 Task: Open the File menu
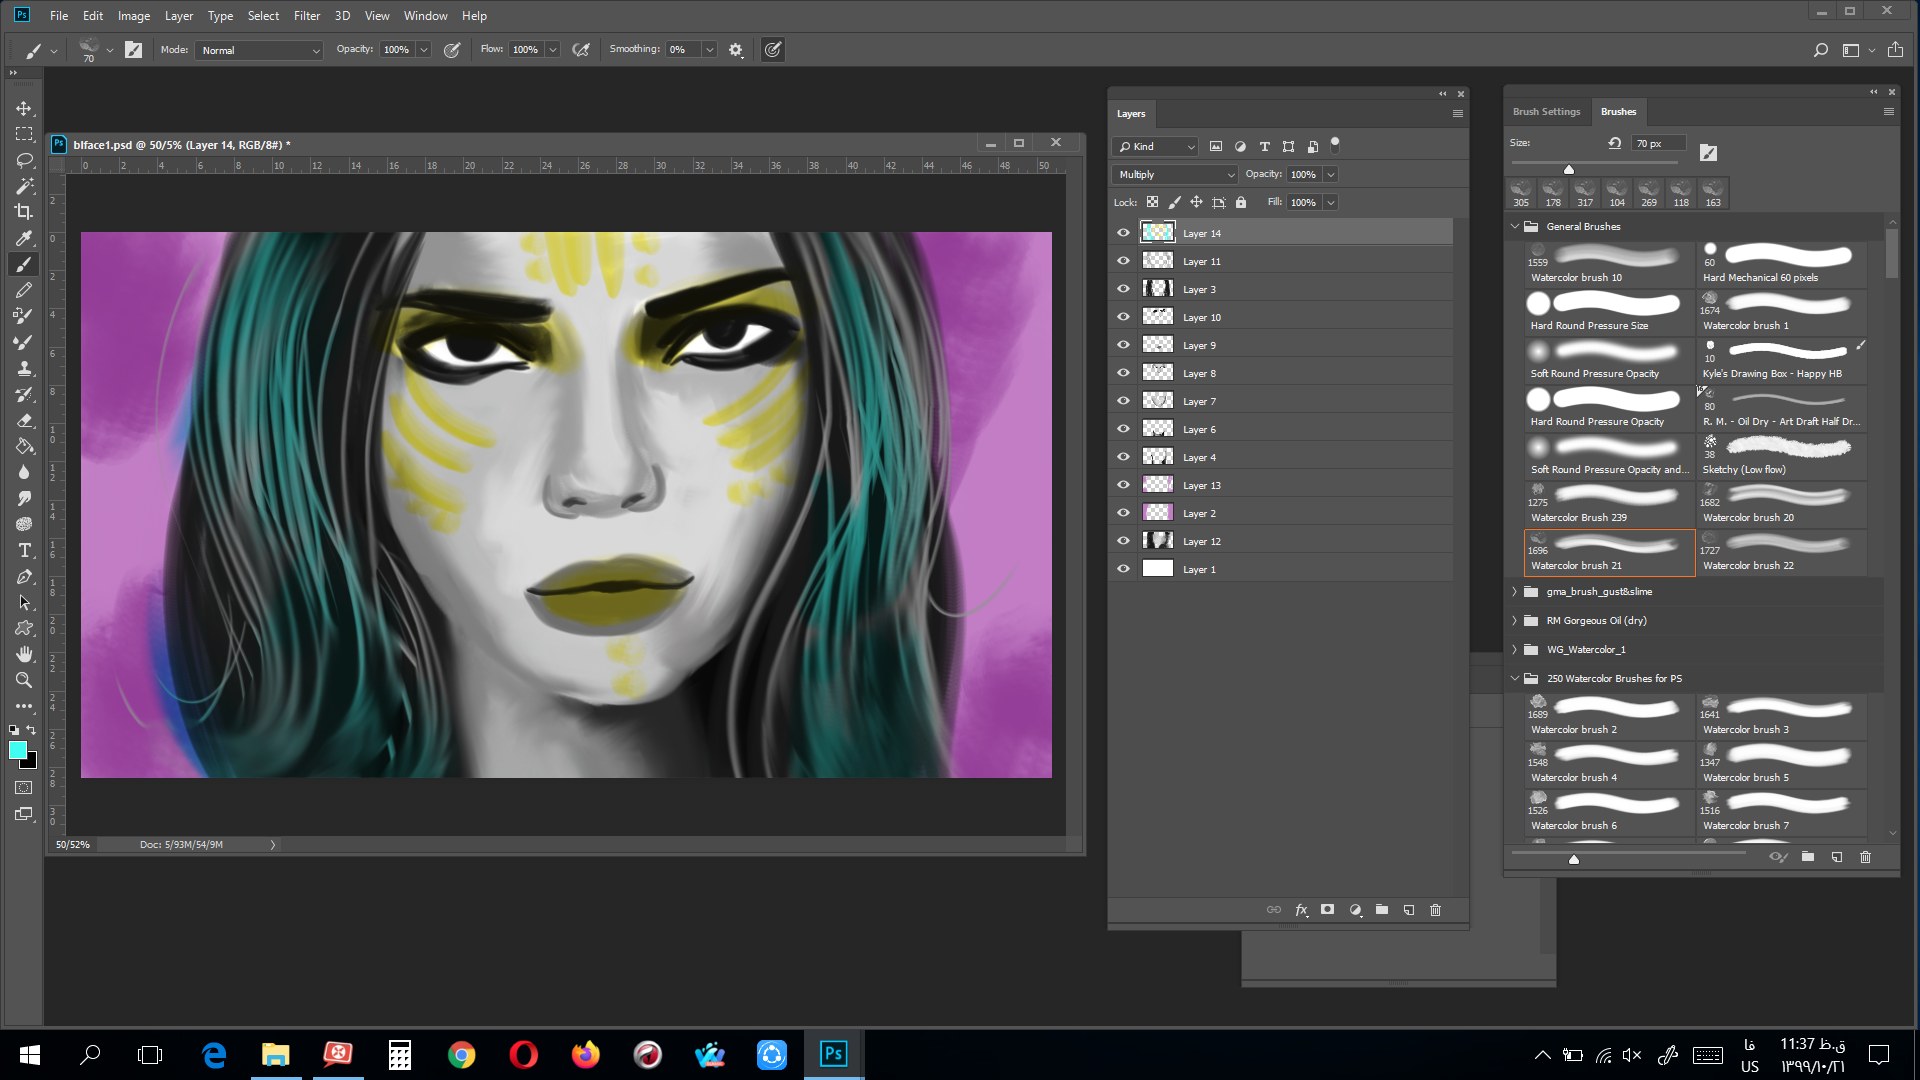[x=59, y=15]
